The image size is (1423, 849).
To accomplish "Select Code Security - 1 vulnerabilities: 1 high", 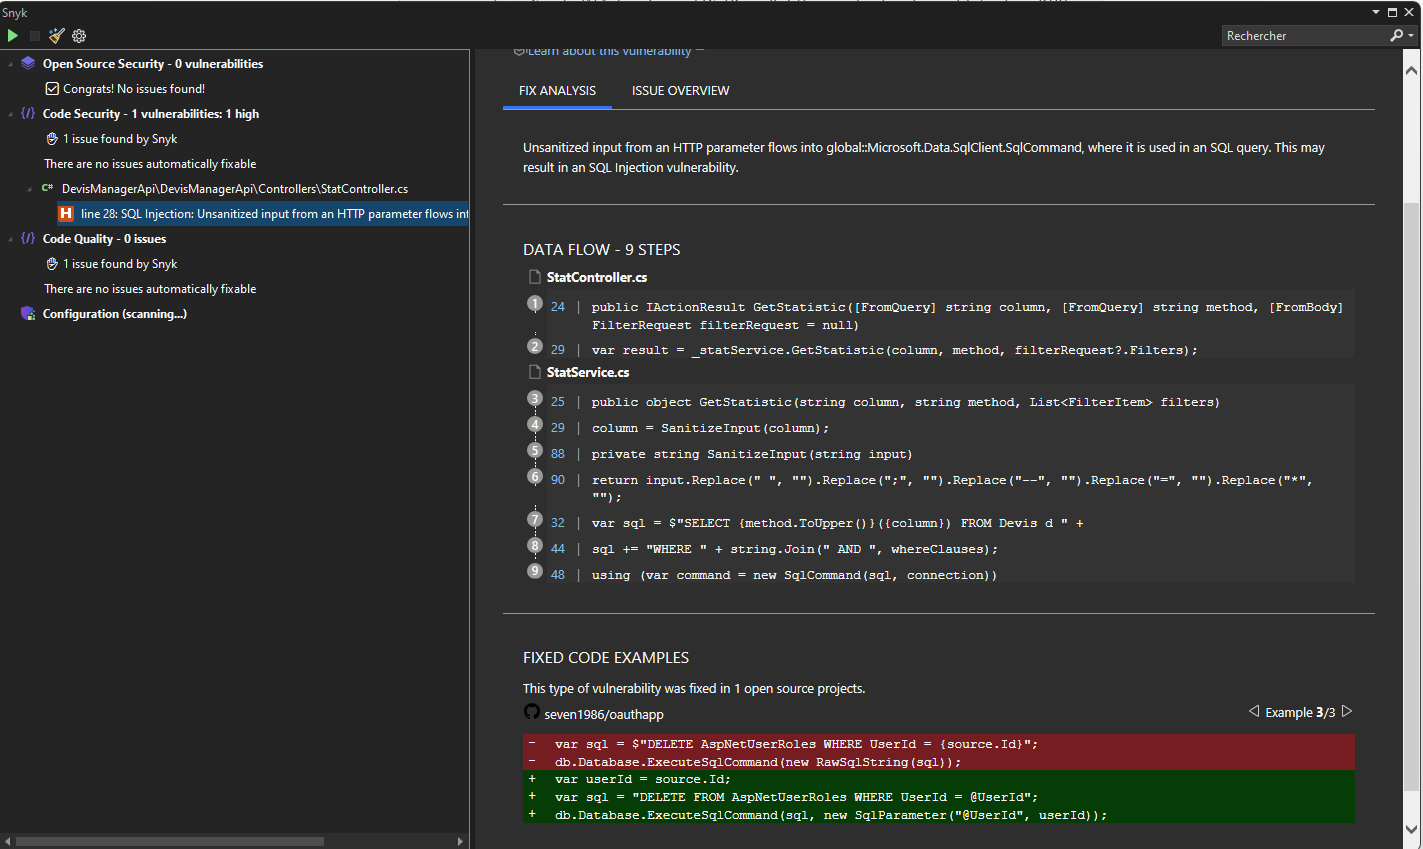I will point(151,113).
